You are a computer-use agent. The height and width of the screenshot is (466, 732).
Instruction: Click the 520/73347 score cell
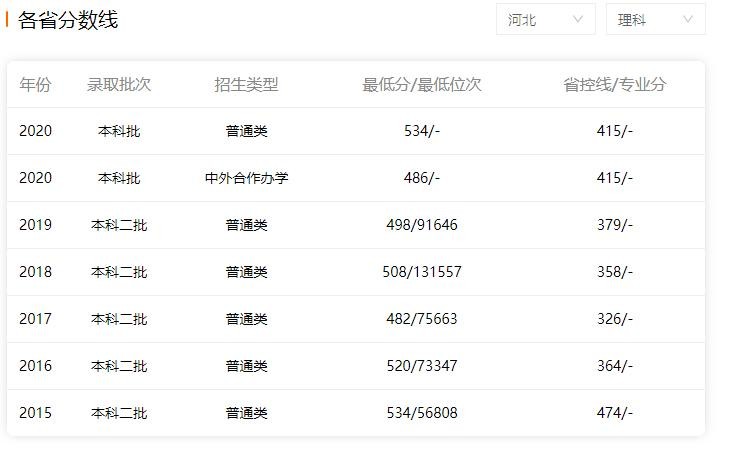tap(421, 366)
